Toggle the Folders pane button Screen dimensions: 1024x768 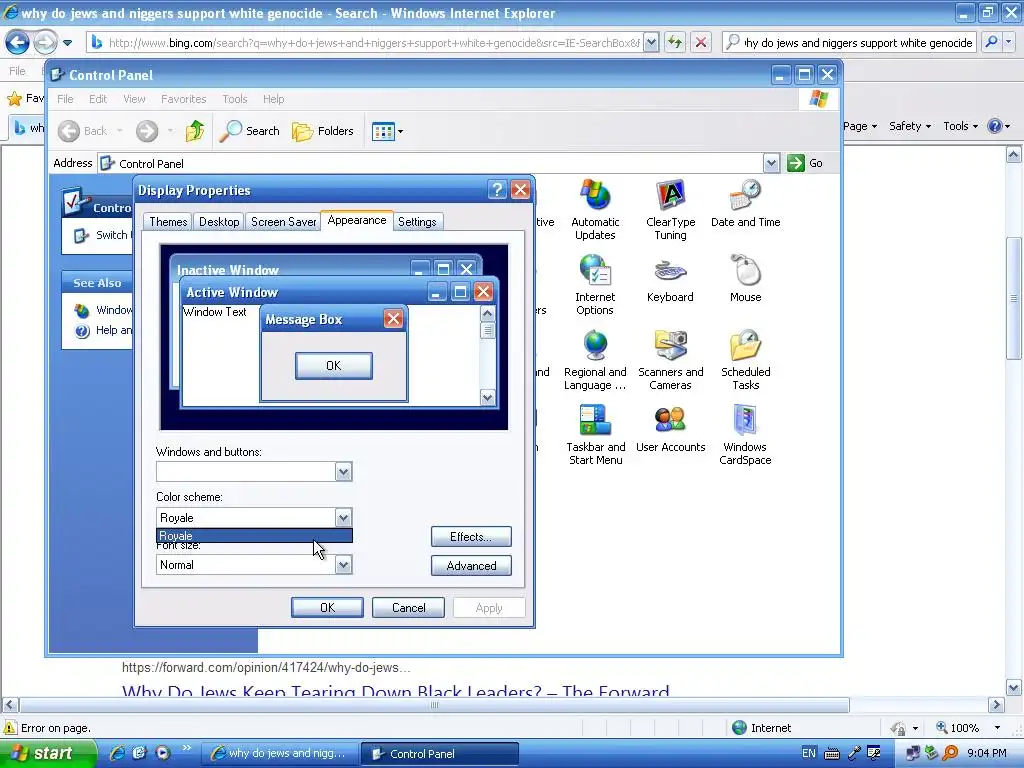pos(323,131)
